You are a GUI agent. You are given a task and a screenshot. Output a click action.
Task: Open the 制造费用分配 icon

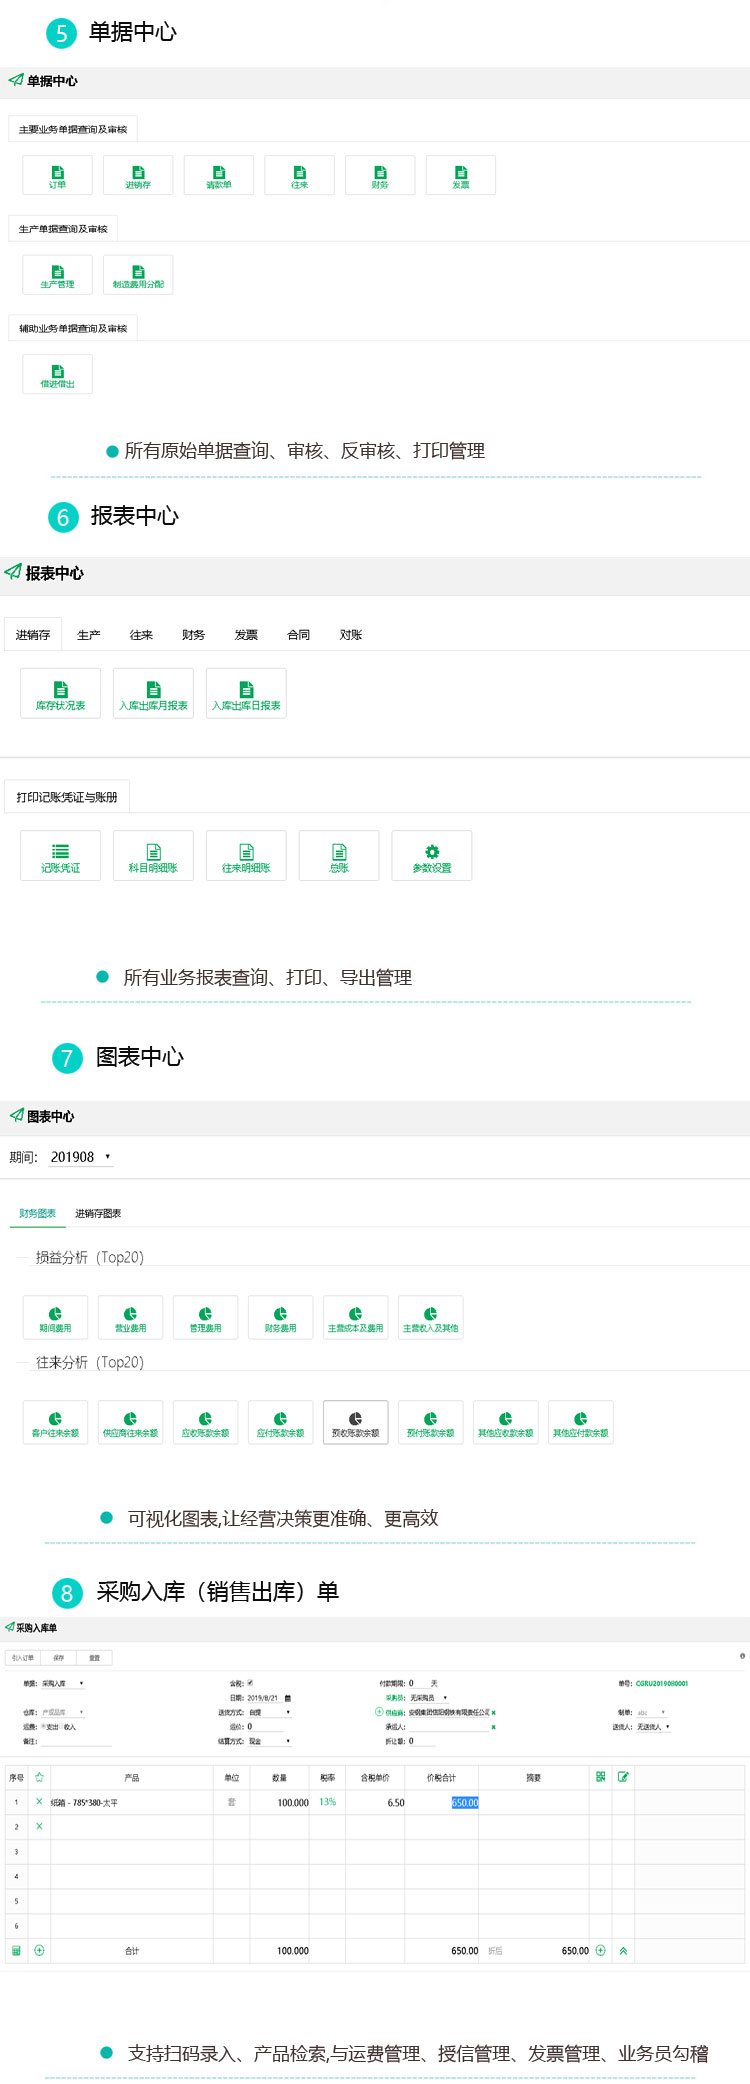pyautogui.click(x=138, y=275)
